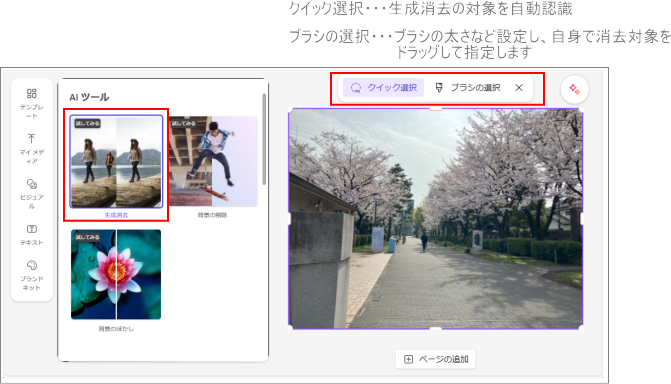Screen dimensions: 671x384
Task: Click the brush icon in ブラシの選択
Action: click(439, 88)
